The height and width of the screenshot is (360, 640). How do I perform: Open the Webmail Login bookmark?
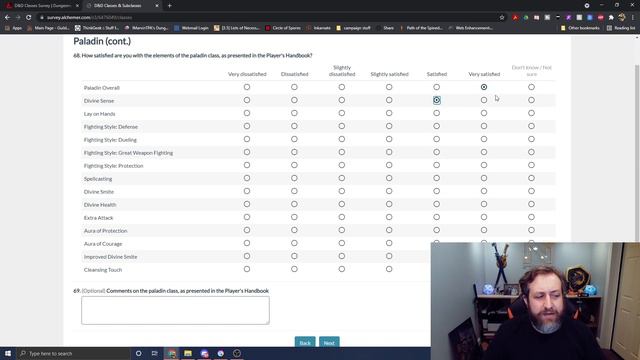click(x=191, y=28)
